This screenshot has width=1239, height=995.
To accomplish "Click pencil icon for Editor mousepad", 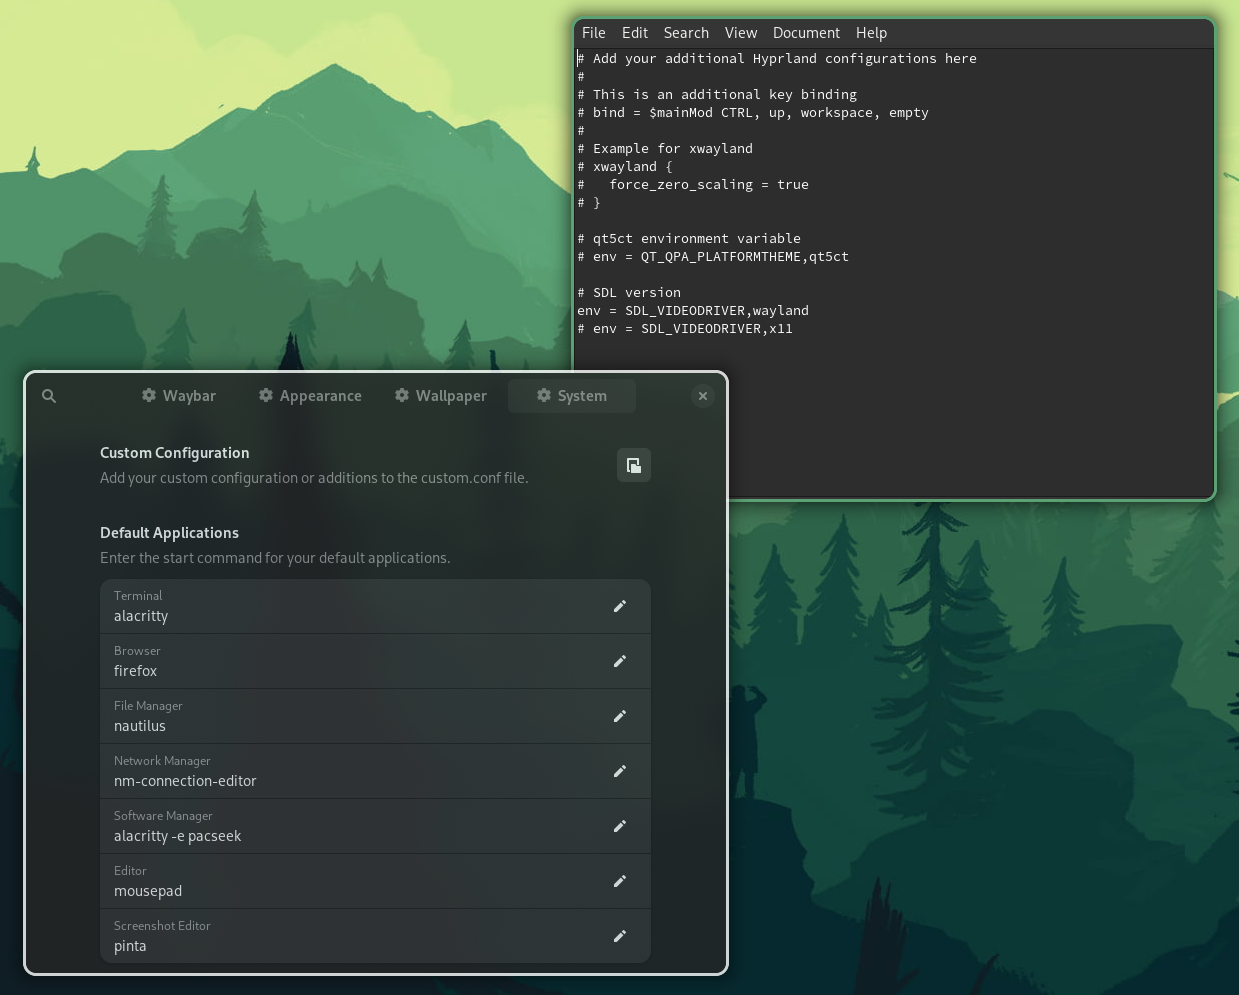I will 620,881.
